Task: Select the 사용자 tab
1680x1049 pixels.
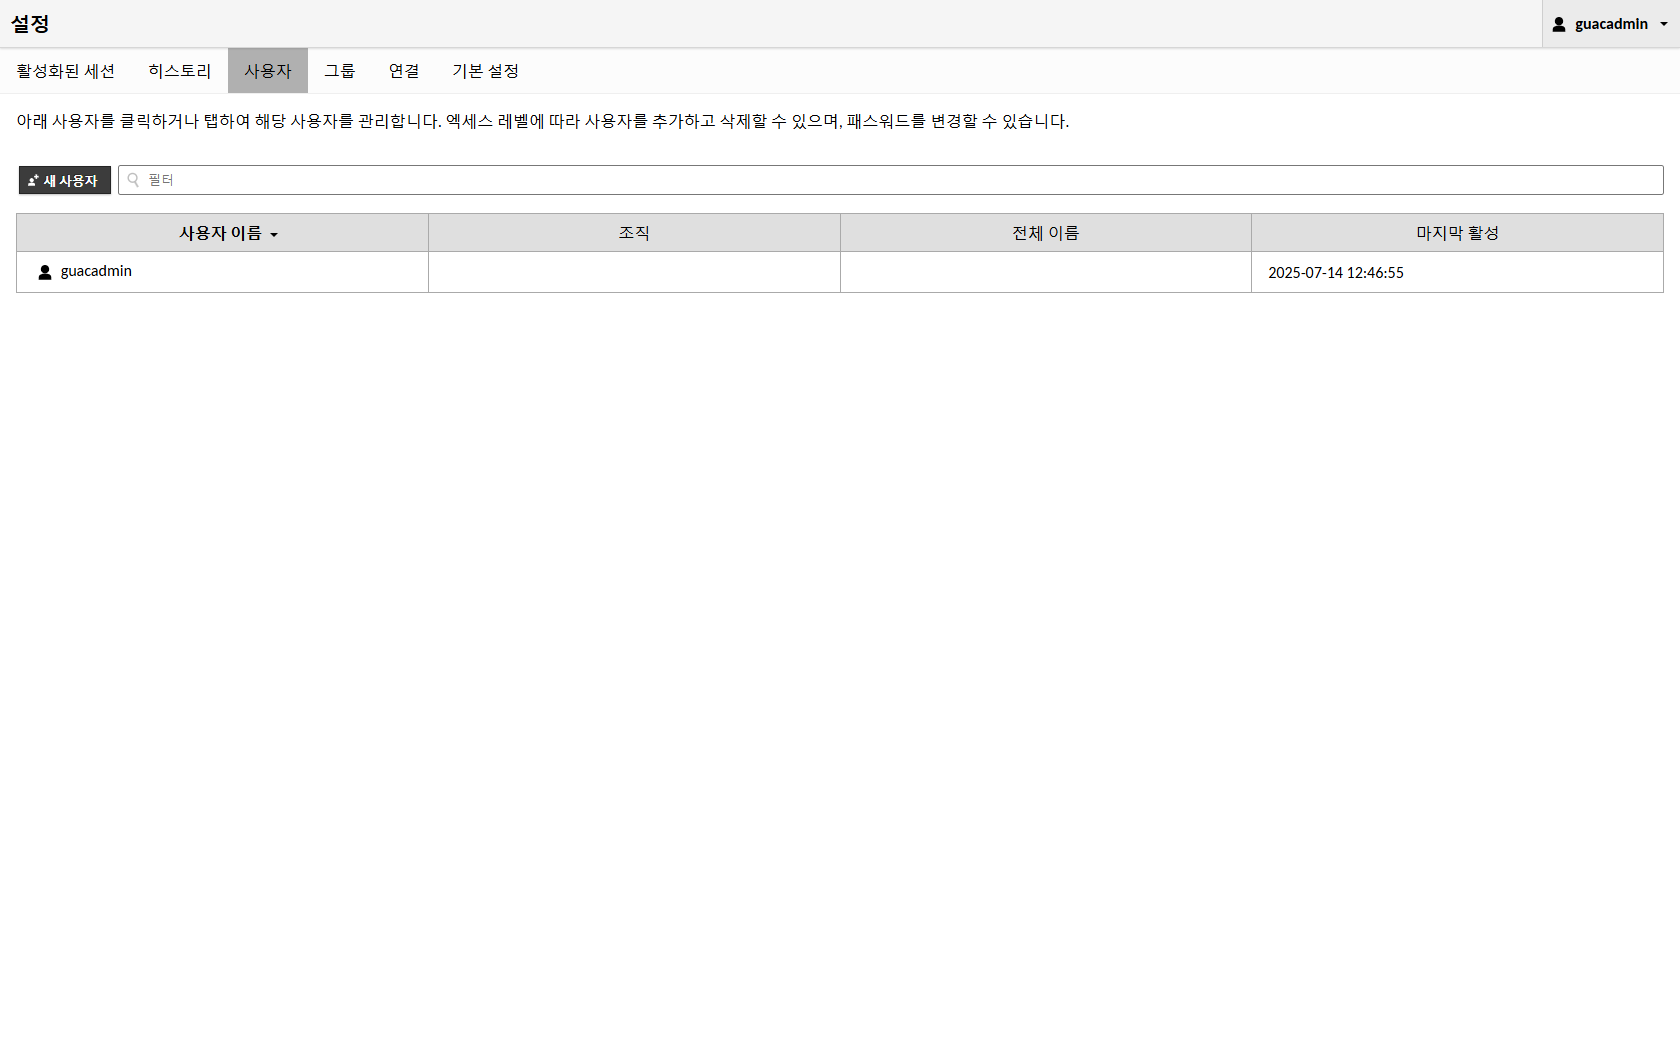Action: click(268, 71)
